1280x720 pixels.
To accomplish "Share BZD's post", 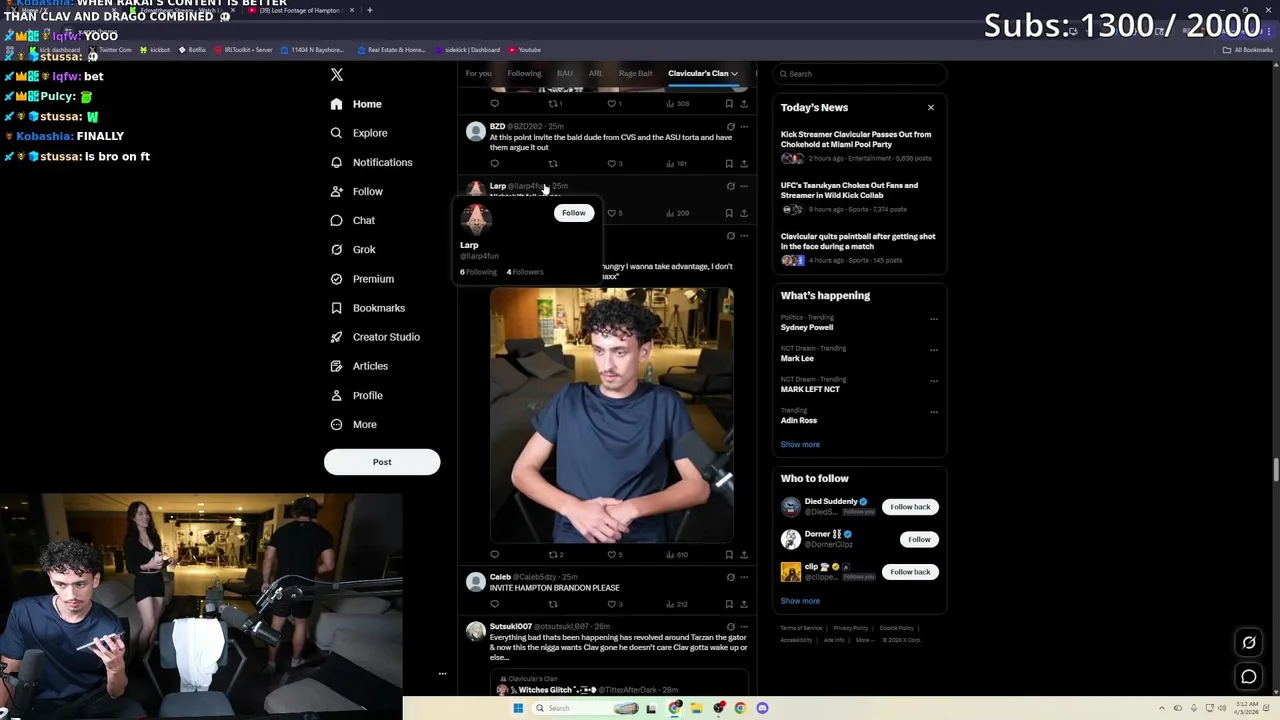I will 744,163.
